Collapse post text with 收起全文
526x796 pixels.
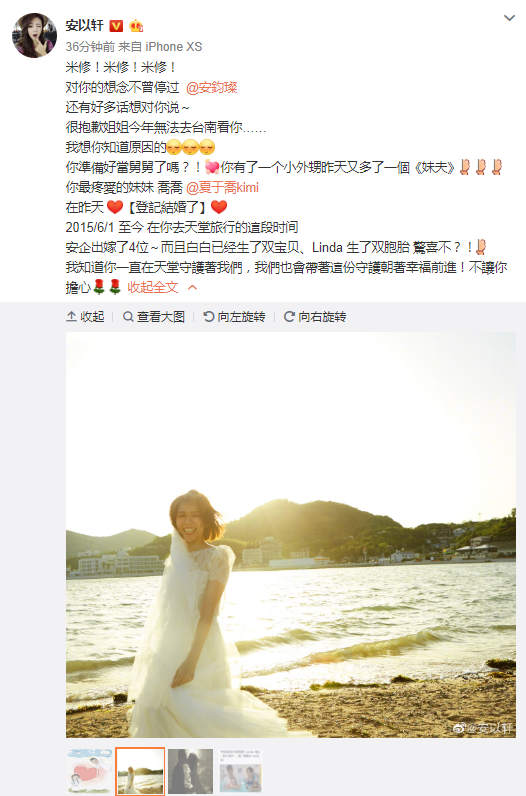click(153, 287)
